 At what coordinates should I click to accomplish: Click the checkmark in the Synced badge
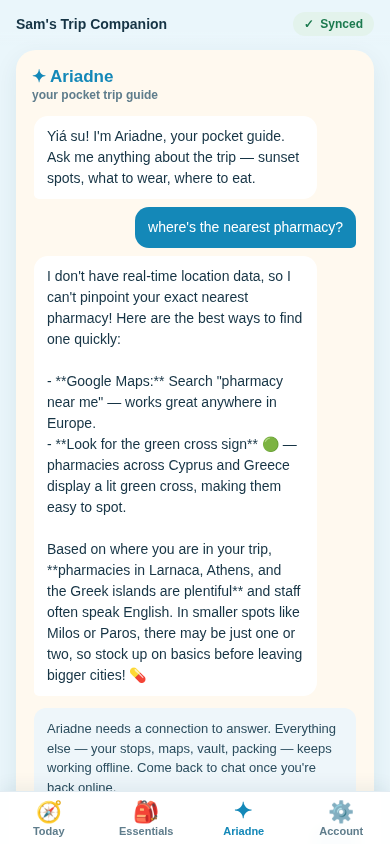[309, 24]
